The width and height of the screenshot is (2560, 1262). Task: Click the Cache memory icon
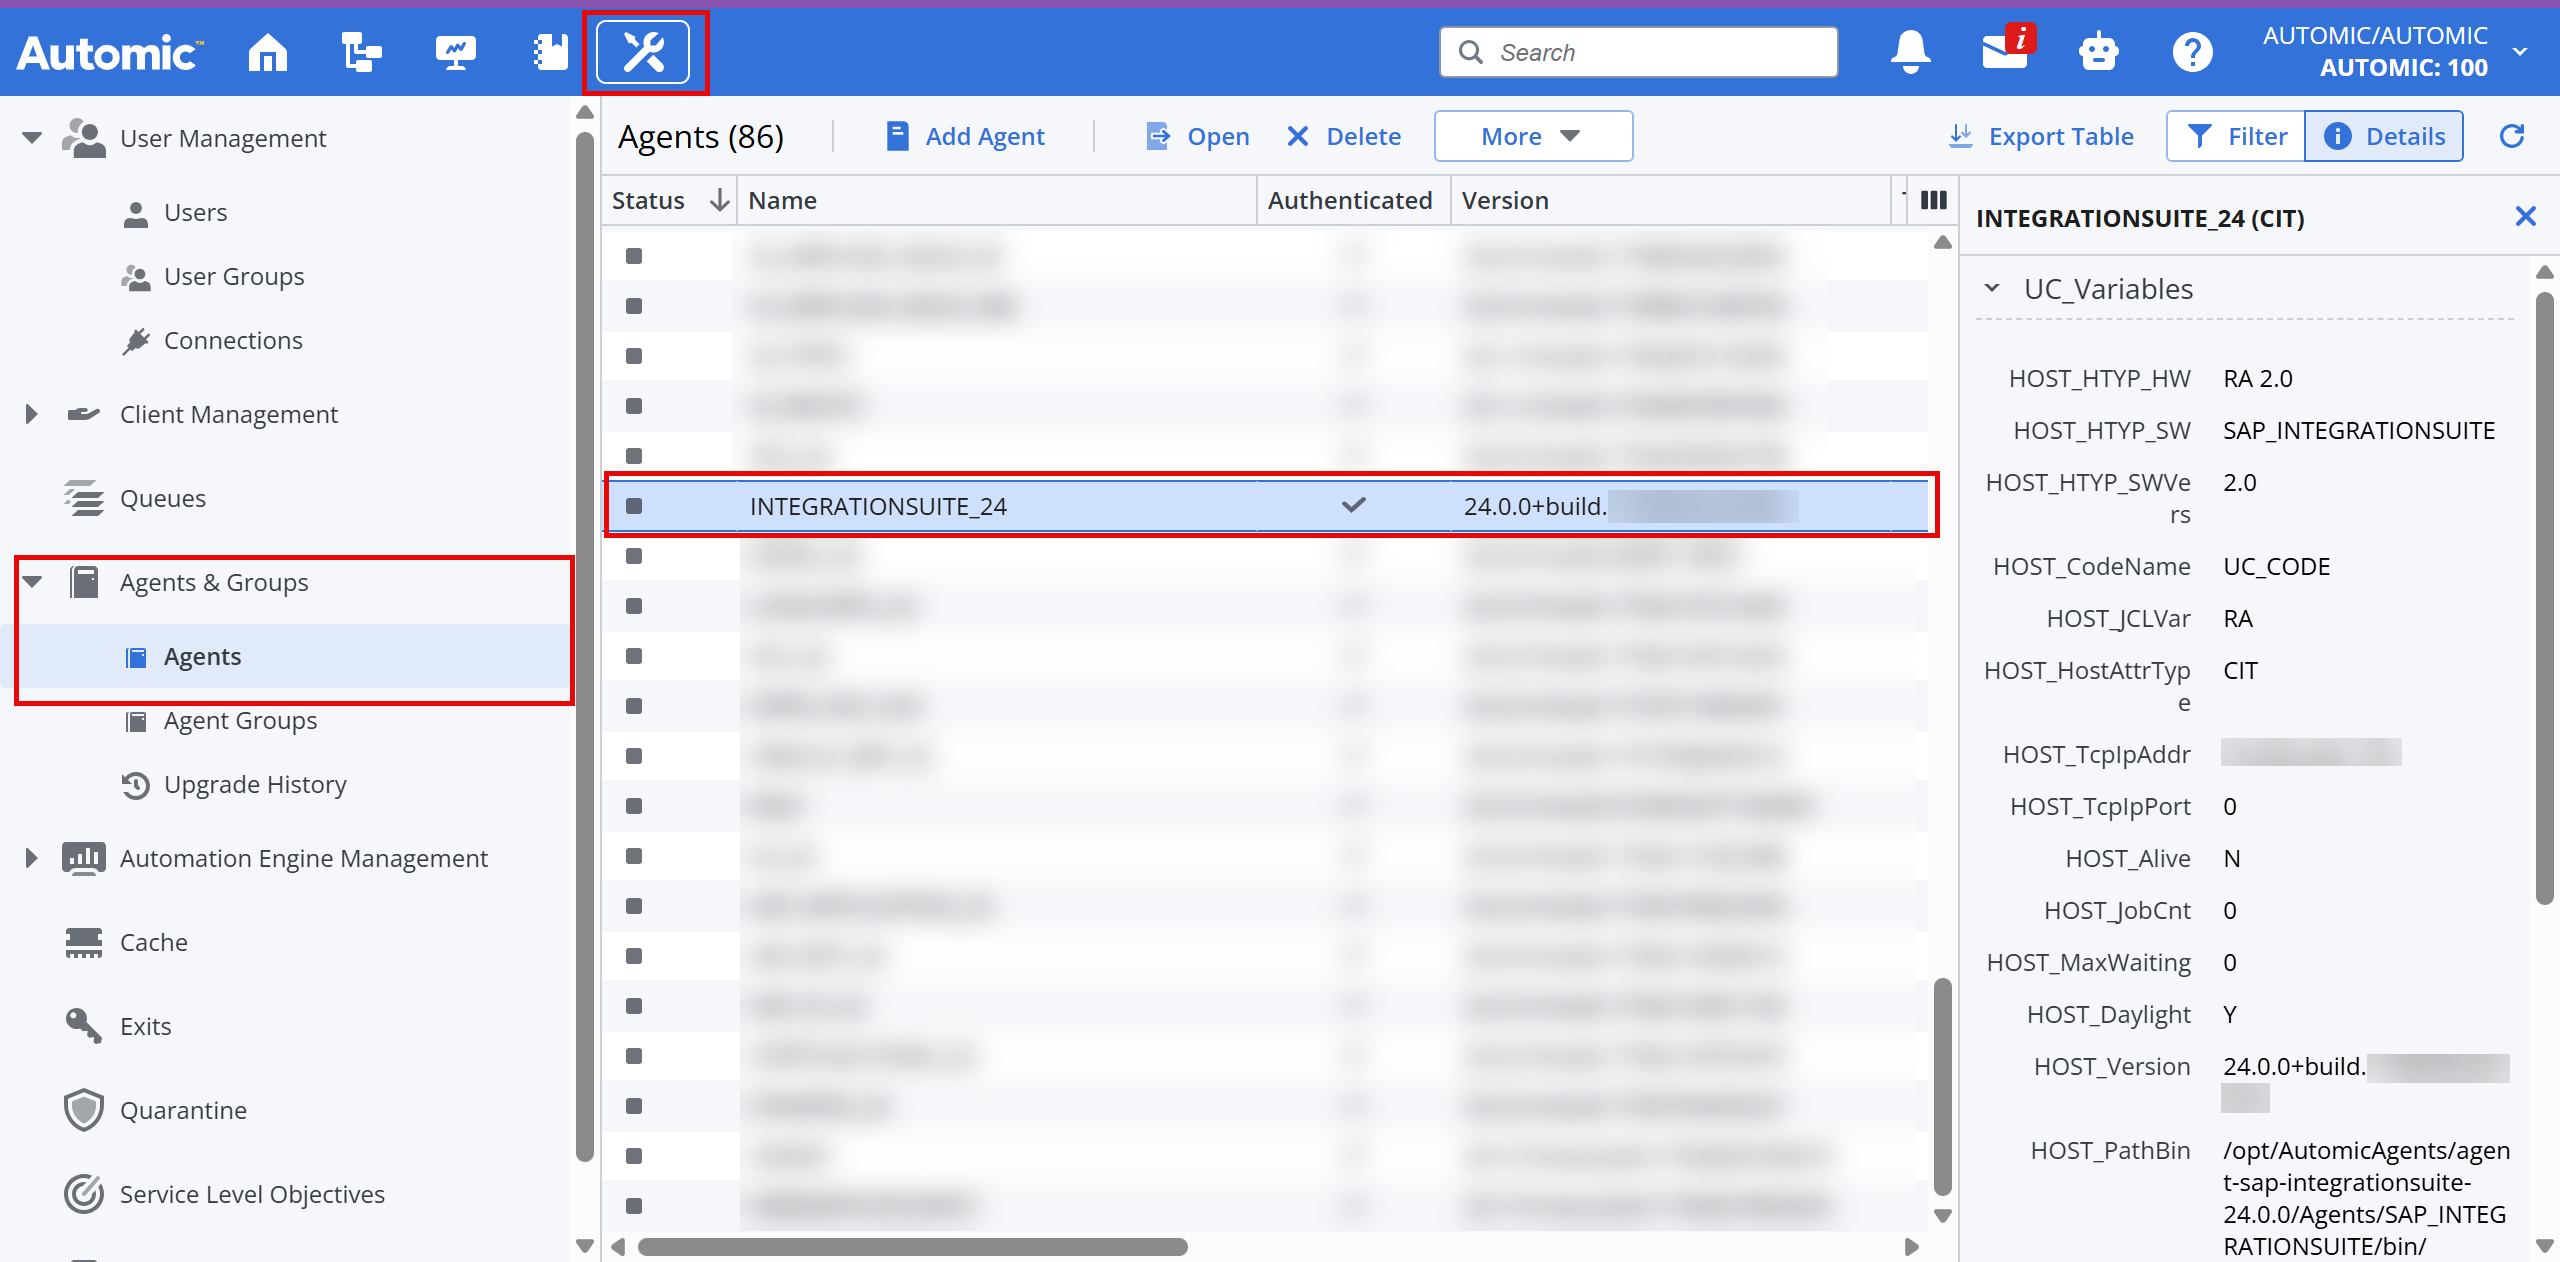[x=84, y=942]
